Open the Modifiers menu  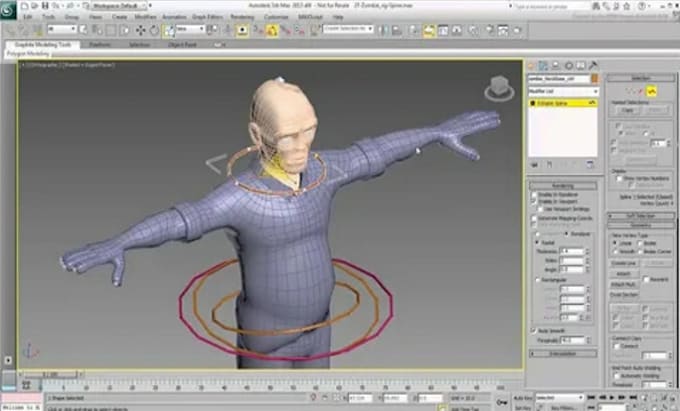coord(145,17)
